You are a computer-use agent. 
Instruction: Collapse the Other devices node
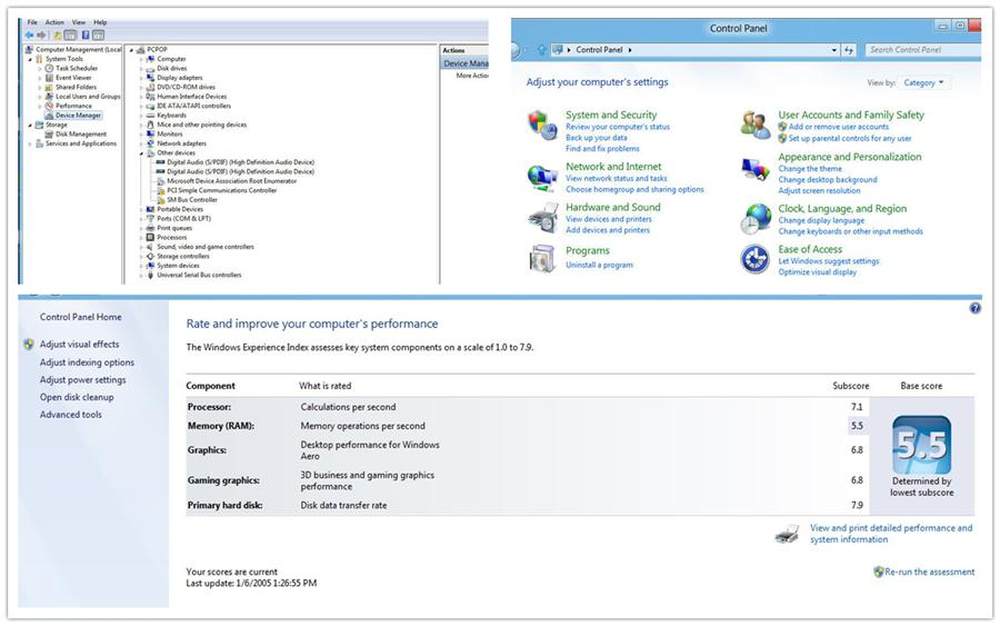click(141, 153)
